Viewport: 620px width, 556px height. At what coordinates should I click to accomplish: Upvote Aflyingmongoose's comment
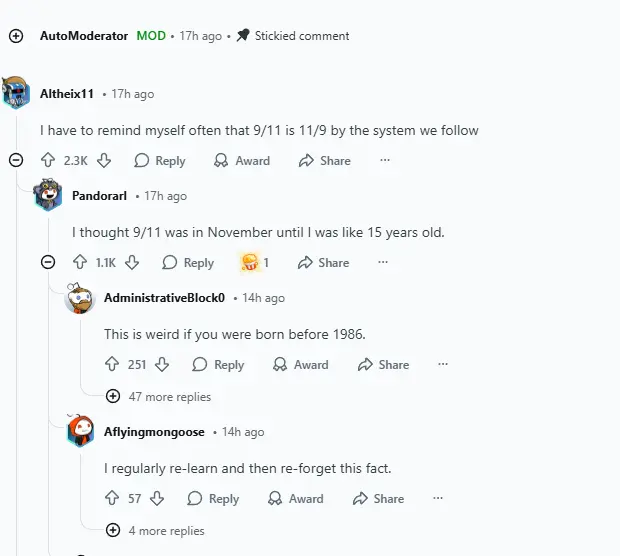tap(112, 499)
